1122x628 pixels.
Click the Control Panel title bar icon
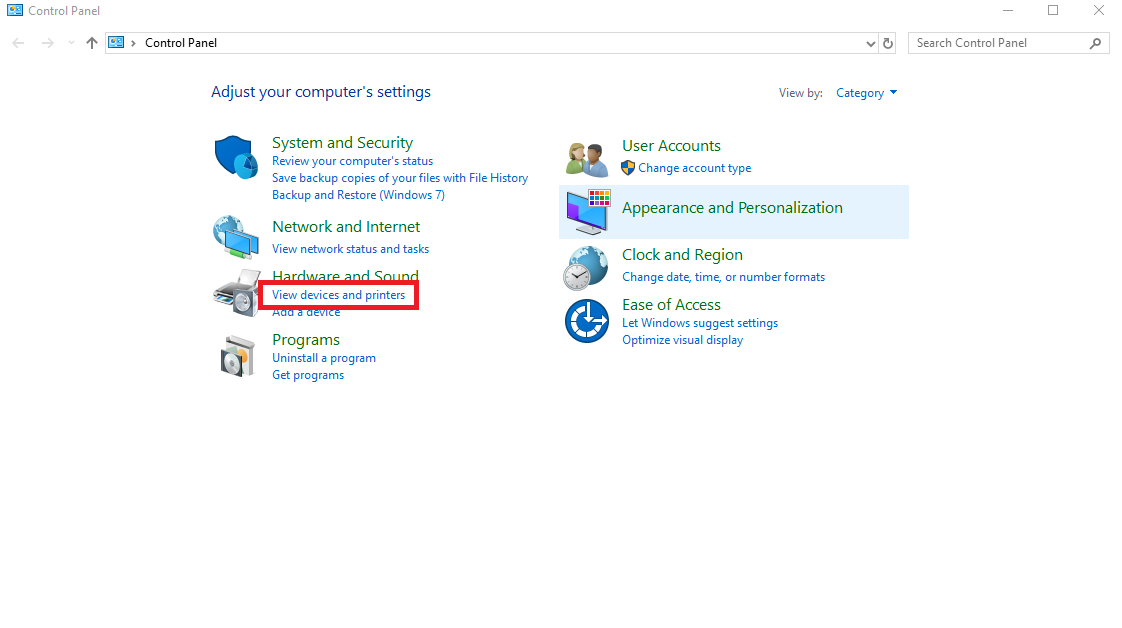click(15, 11)
